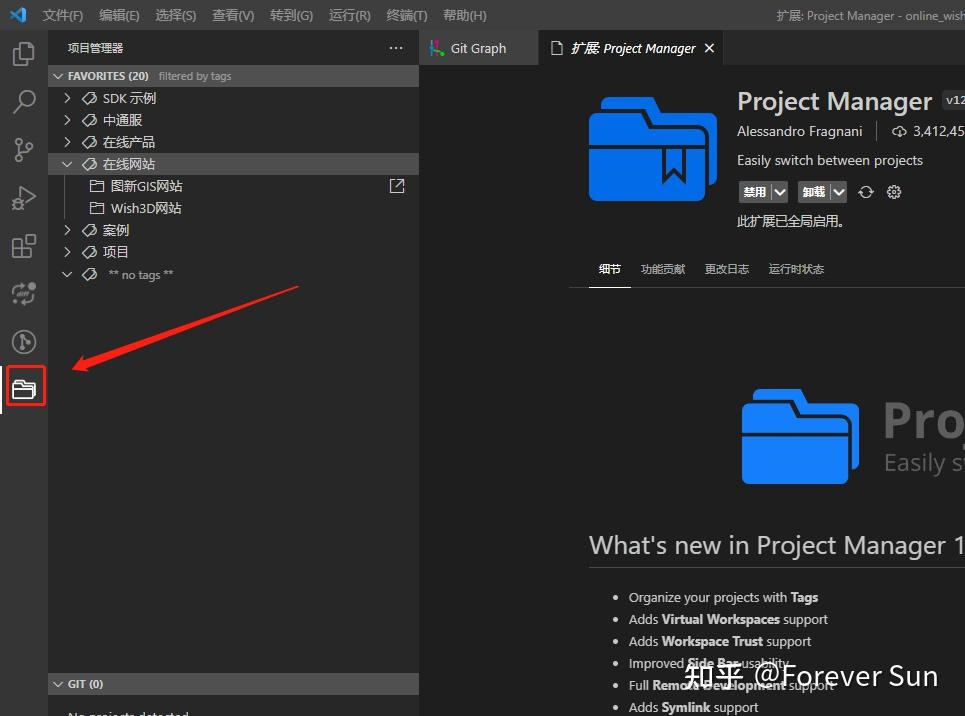Expand the 中通服 tag

coord(67,120)
